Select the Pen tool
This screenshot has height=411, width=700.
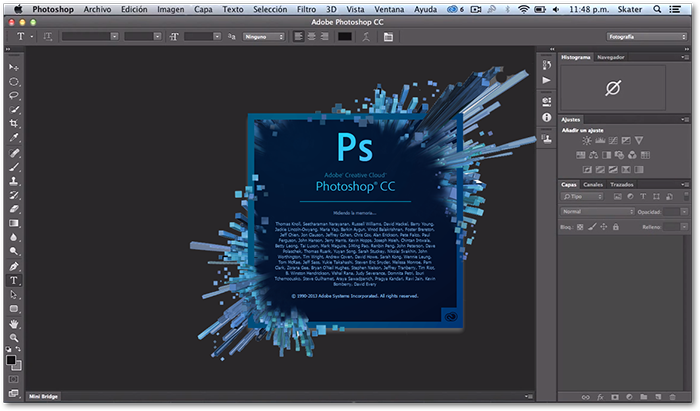(14, 266)
